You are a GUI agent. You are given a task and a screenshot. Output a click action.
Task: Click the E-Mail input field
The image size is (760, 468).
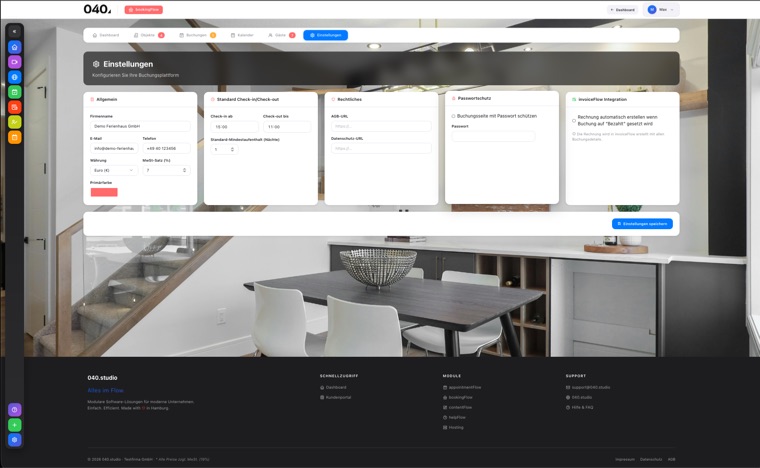pos(114,148)
